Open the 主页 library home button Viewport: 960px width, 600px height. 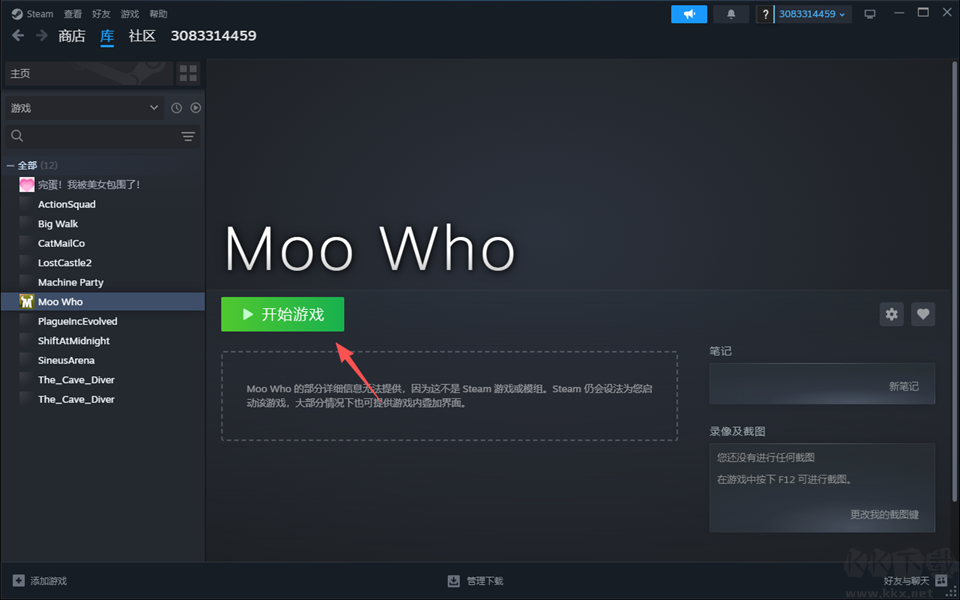point(89,73)
